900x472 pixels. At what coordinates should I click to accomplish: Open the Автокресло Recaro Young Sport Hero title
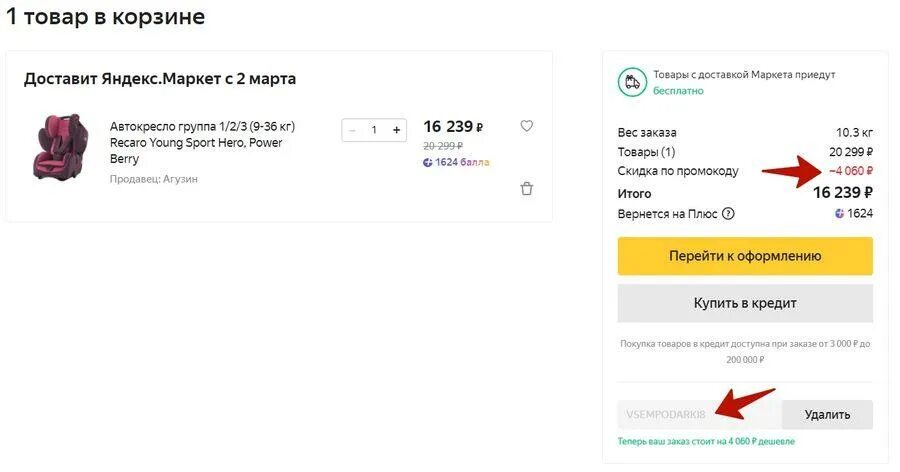point(202,142)
